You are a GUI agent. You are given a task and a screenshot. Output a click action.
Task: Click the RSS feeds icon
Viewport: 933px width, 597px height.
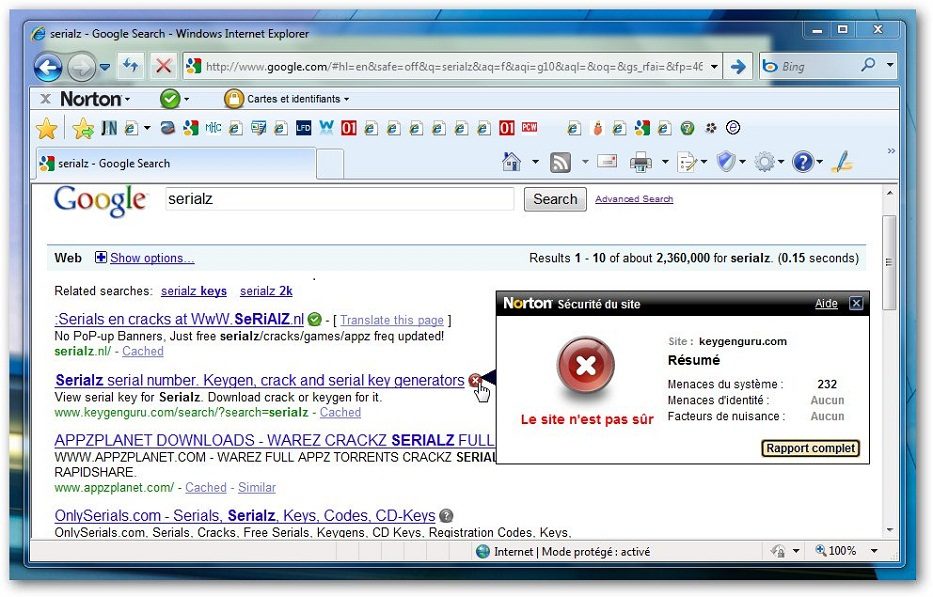560,162
